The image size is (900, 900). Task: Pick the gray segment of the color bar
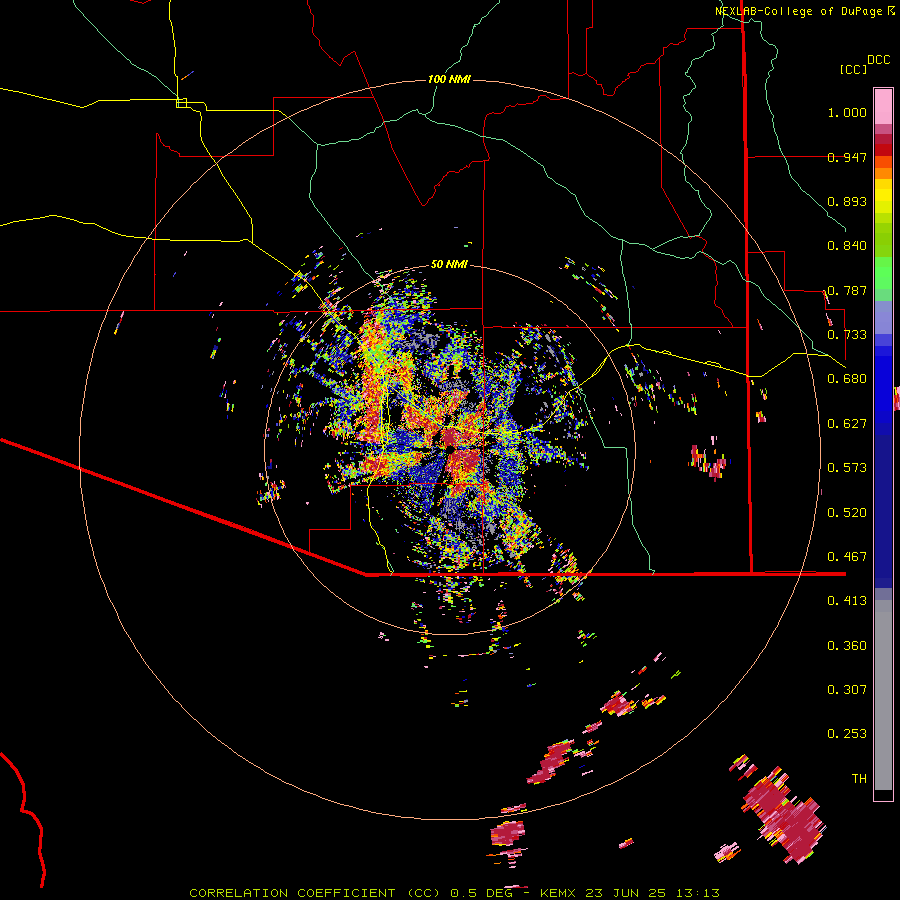point(883,695)
